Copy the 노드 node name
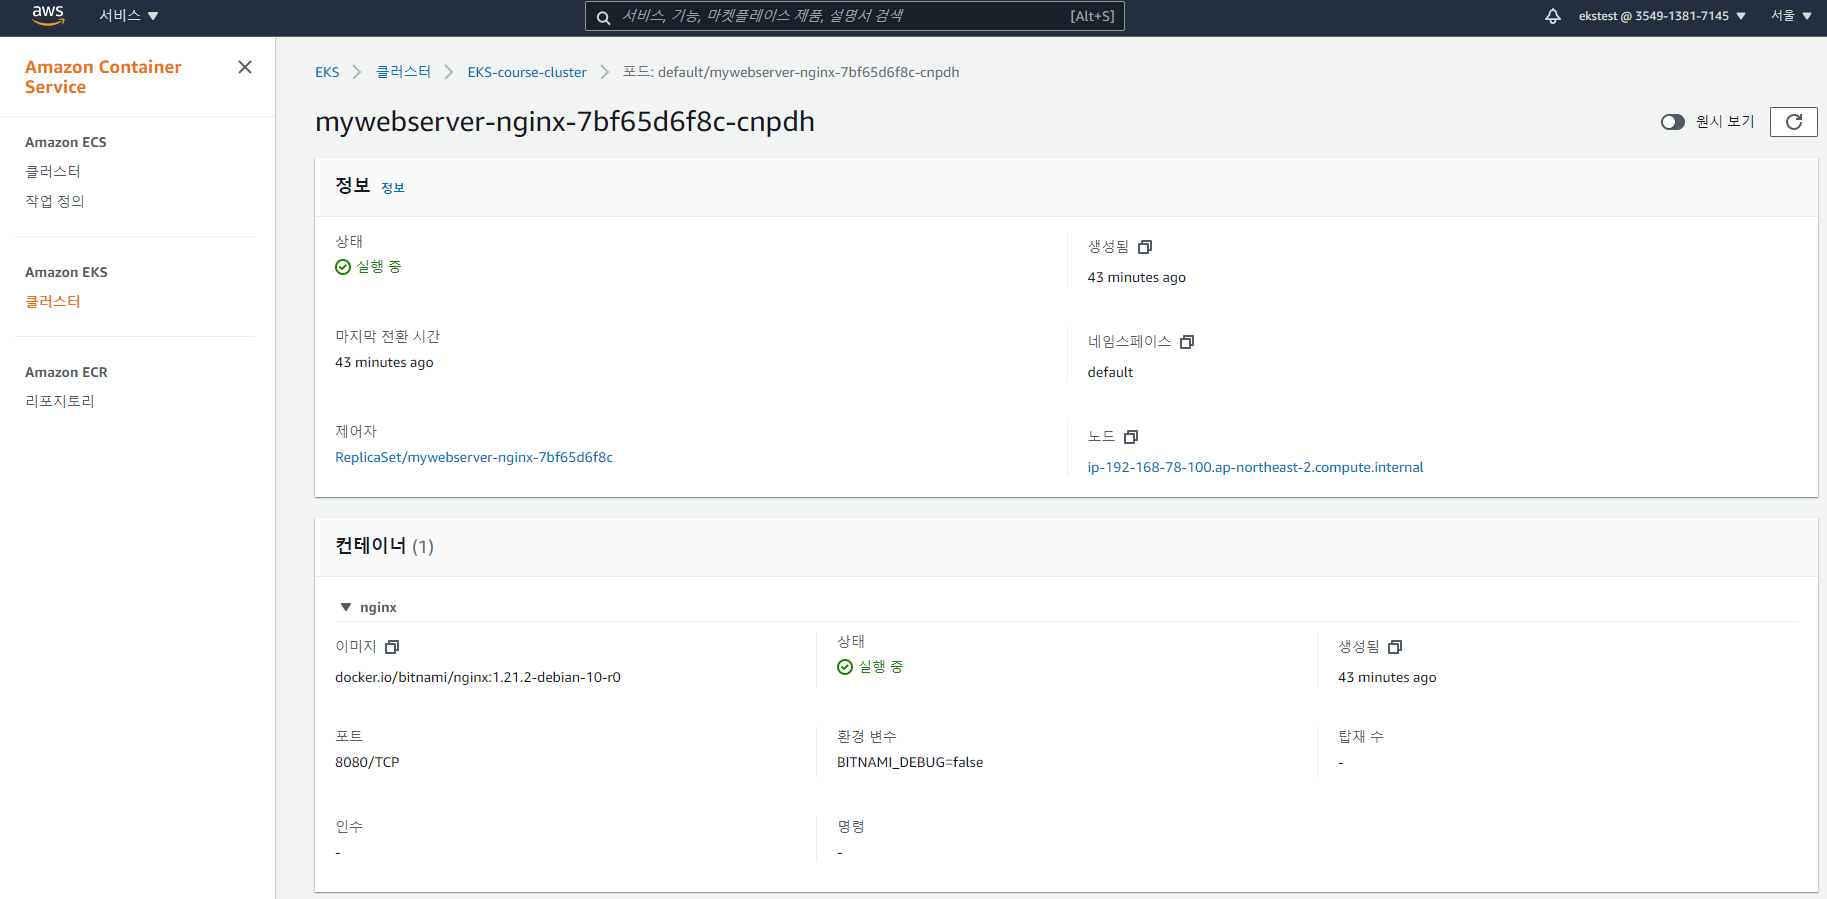Screen dimensions: 1827x899 [1131, 437]
